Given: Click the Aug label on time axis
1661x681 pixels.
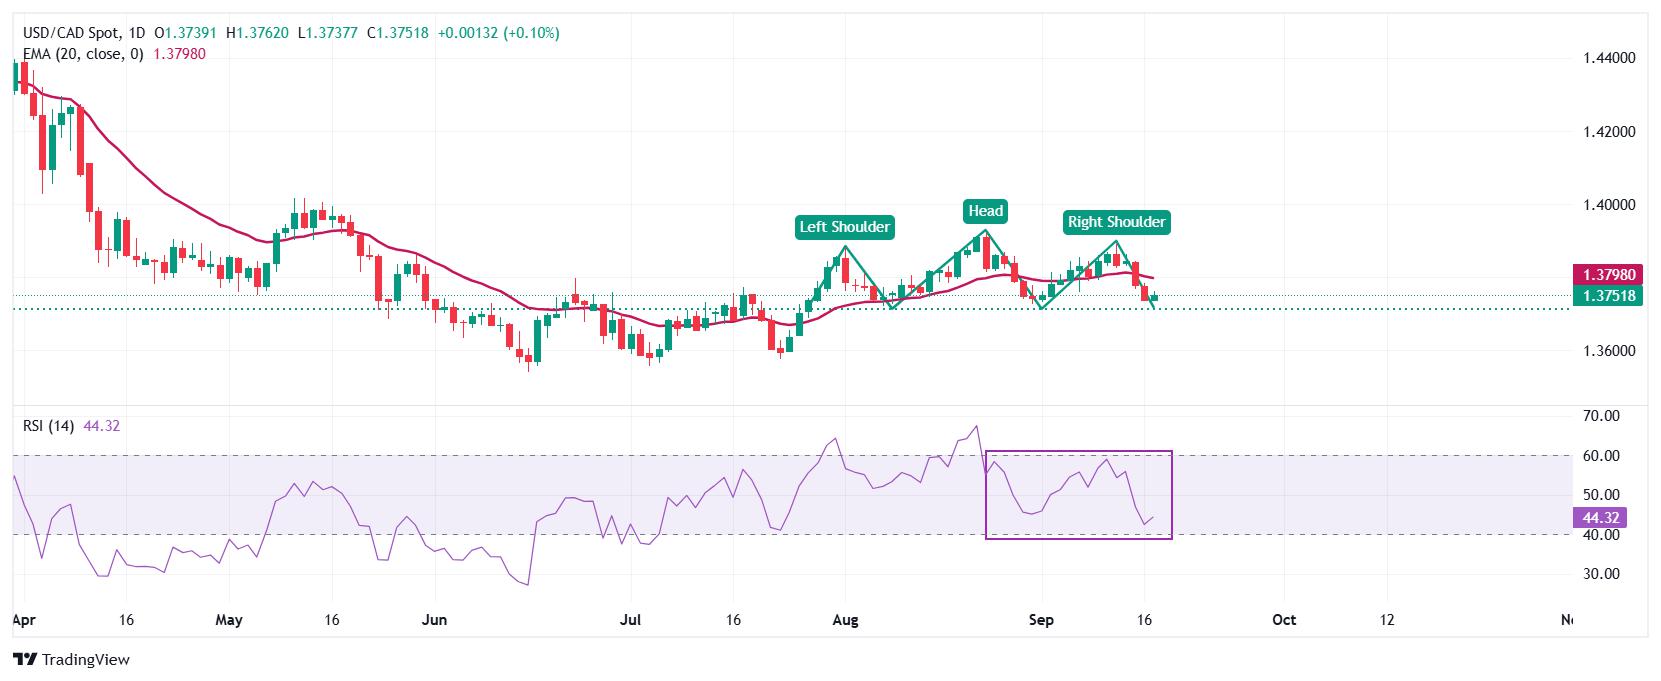Looking at the screenshot, I should point(845,620).
